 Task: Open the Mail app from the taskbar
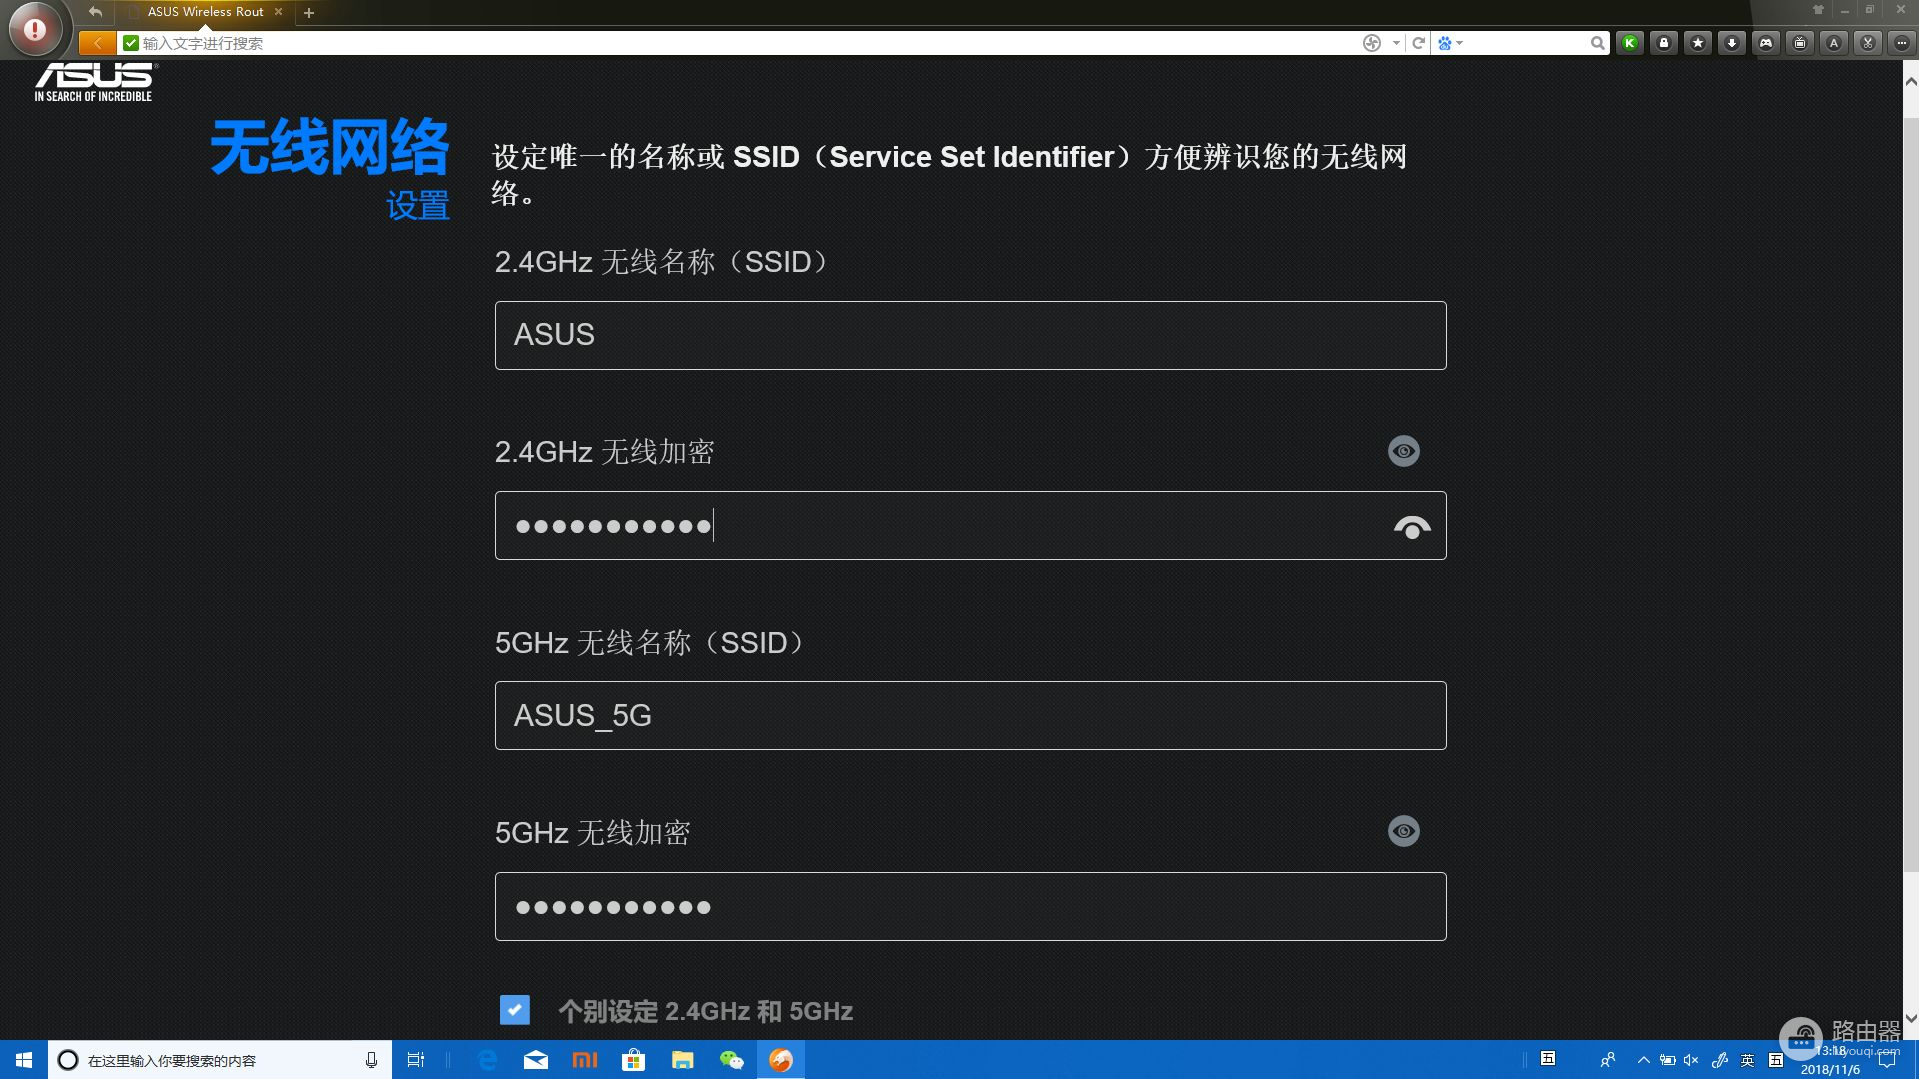tap(536, 1060)
